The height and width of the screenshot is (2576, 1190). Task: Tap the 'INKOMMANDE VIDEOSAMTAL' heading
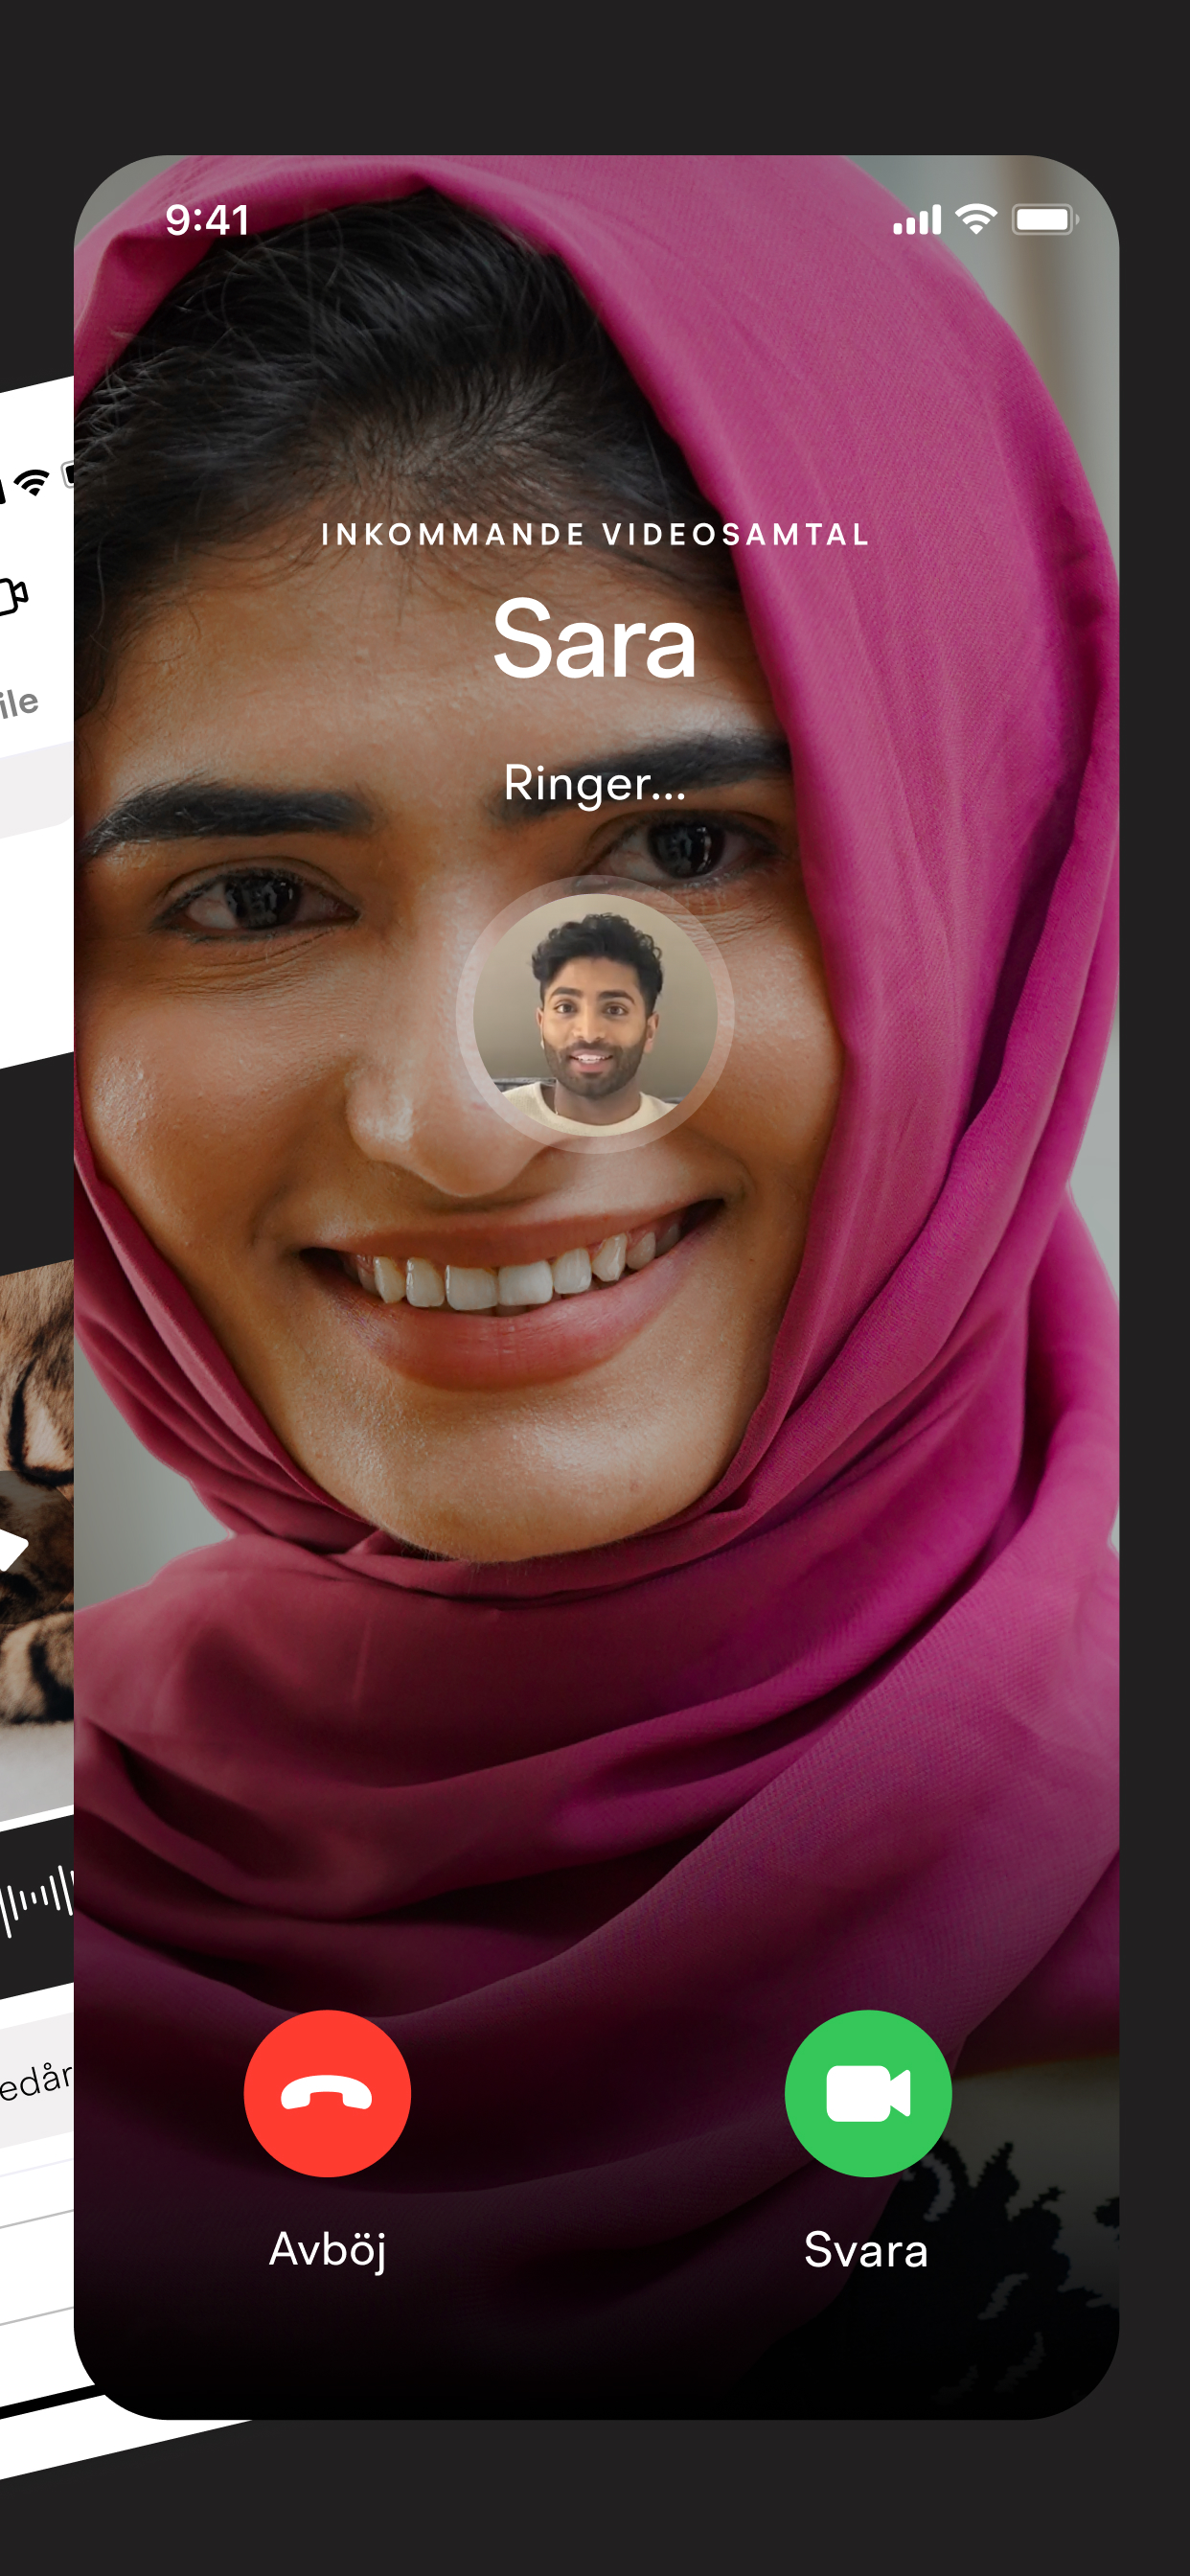point(595,535)
